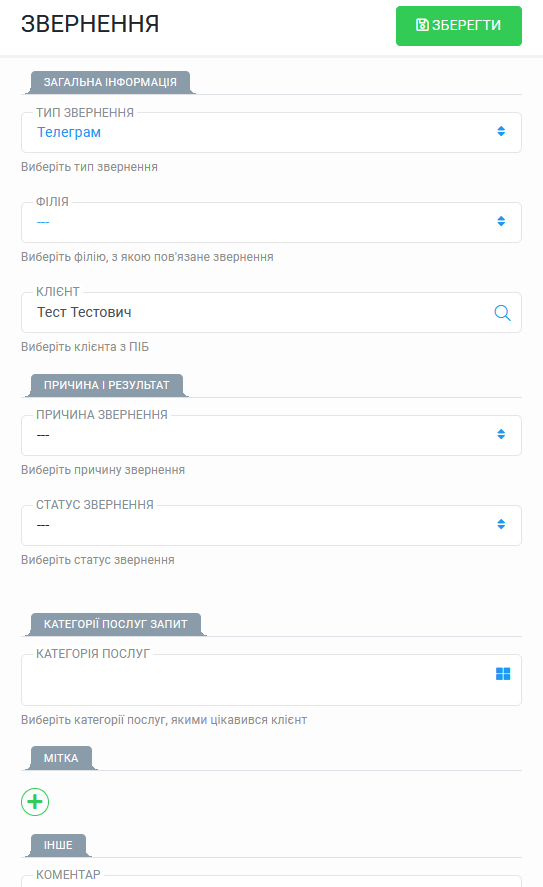Viewport: 543px width, 887px height.
Task: Expand the ФІЛІЯ dropdown arrows
Action: 501,221
